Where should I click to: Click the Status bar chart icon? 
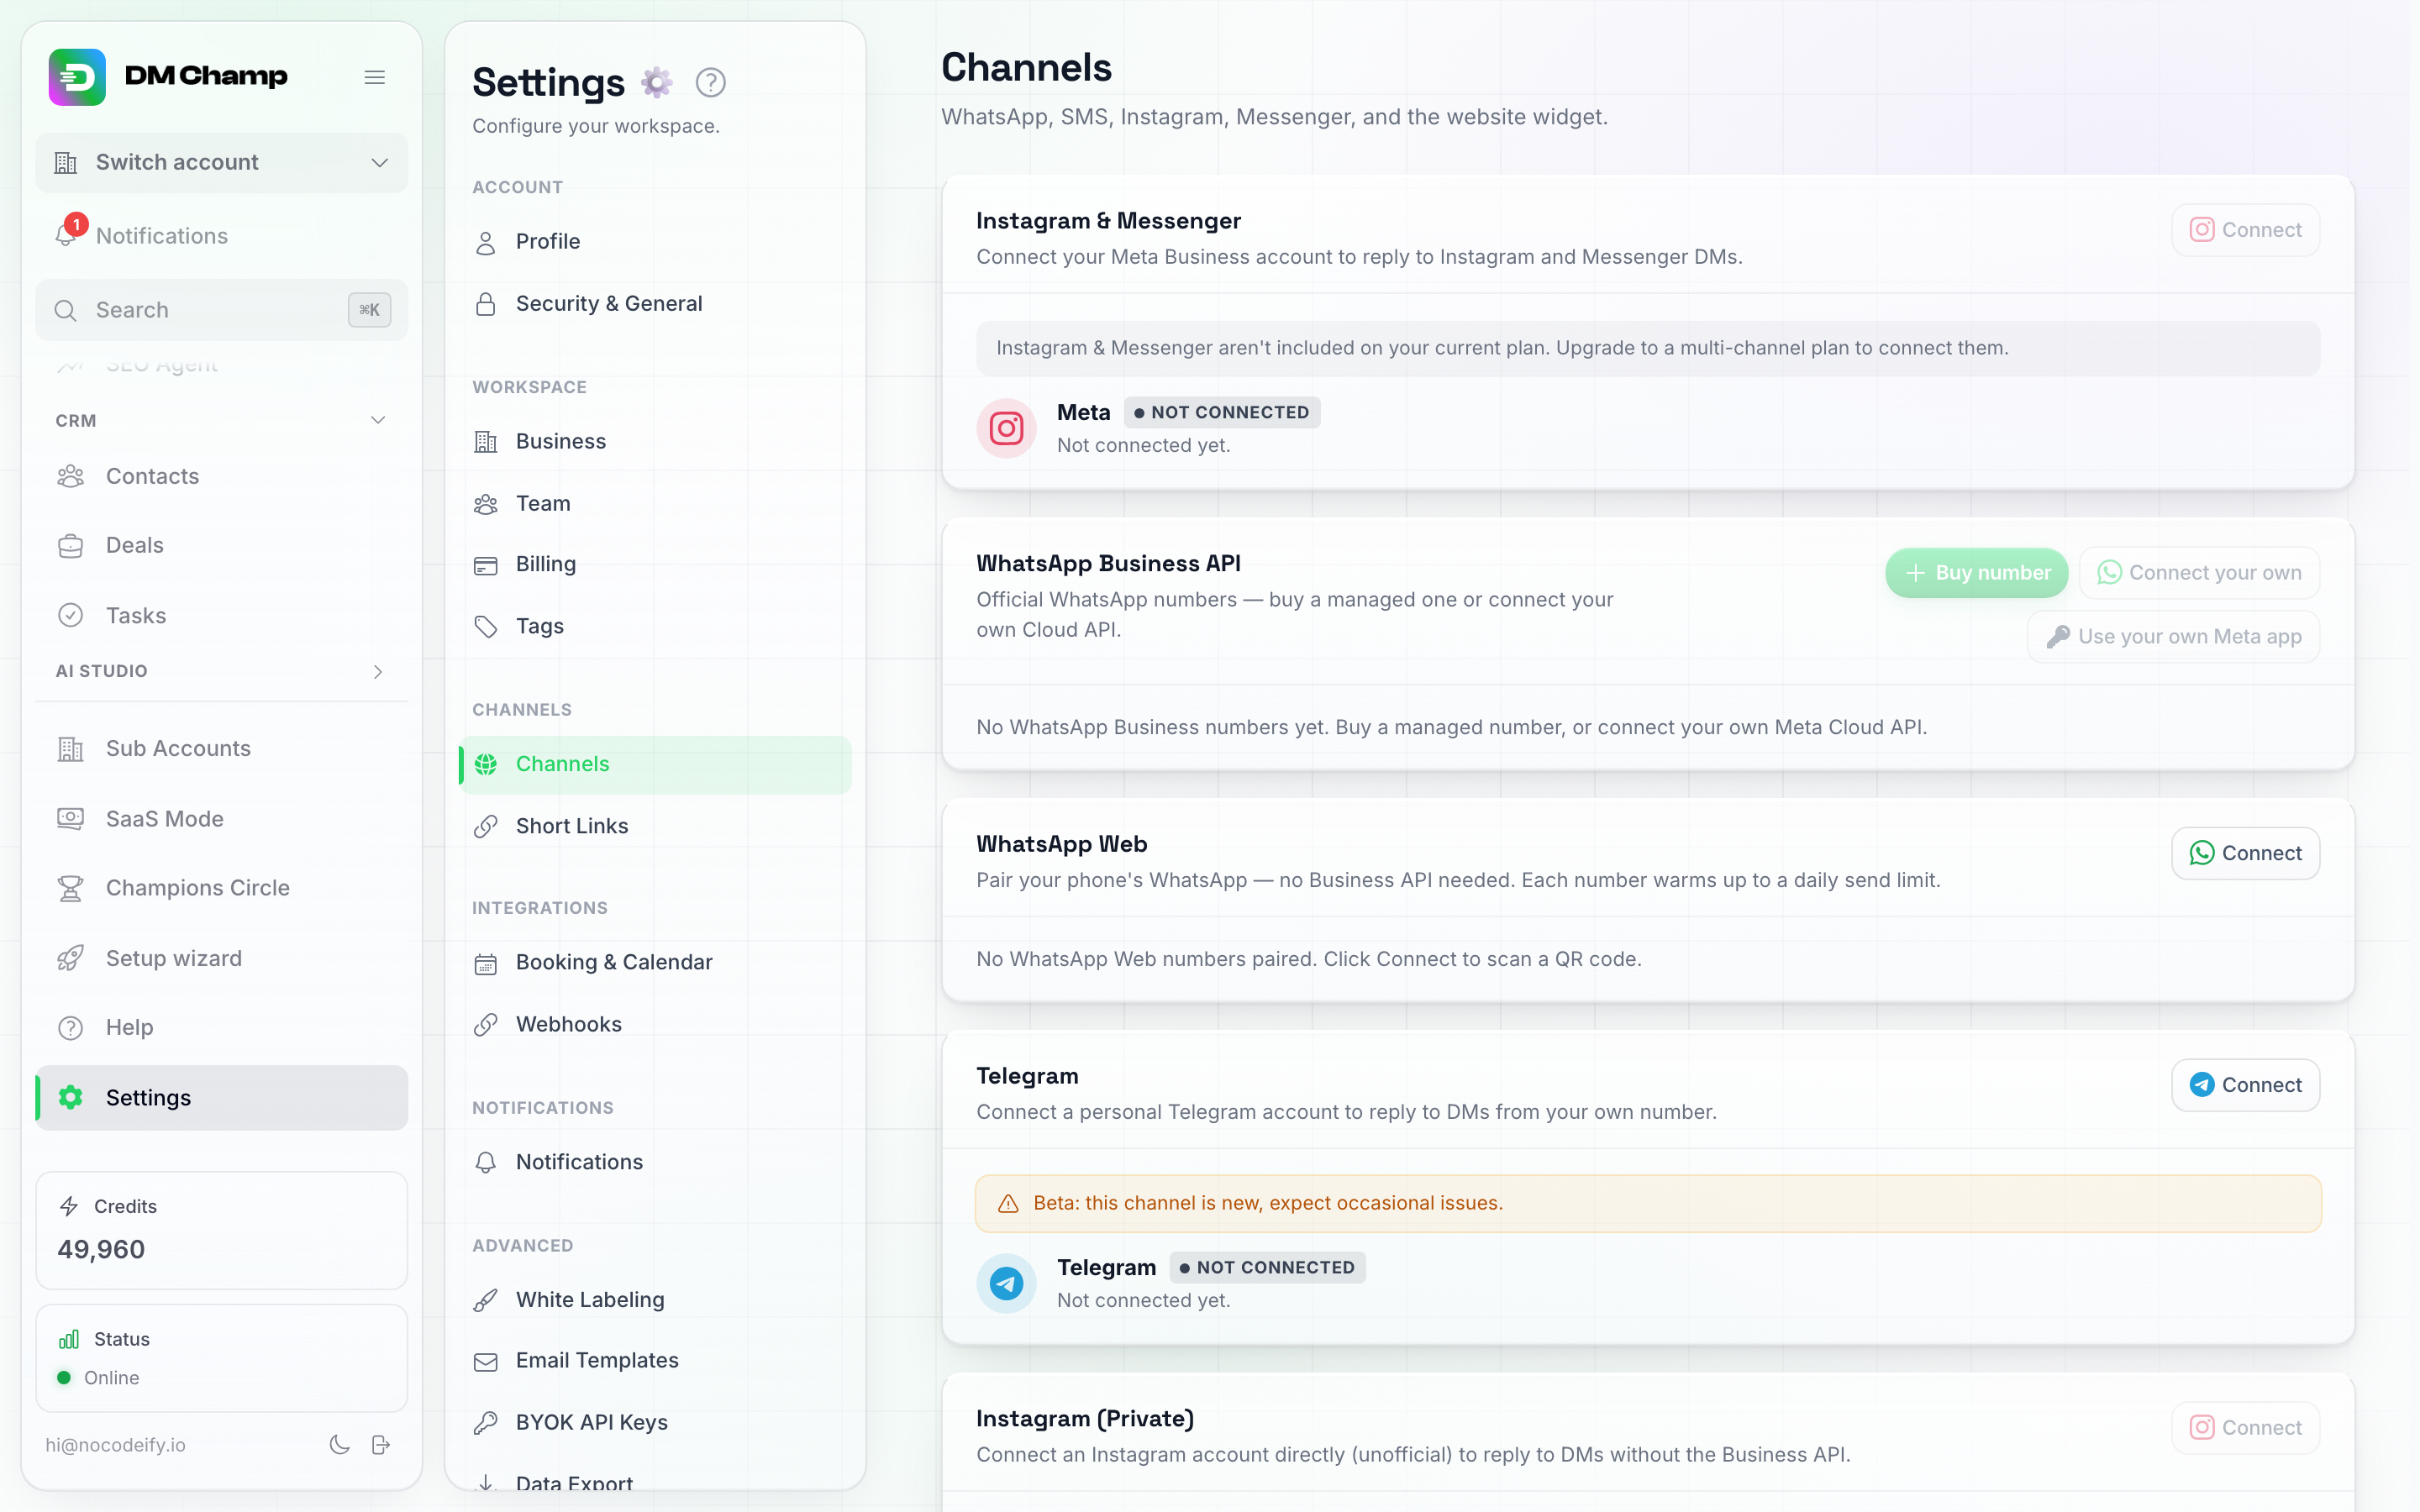point(69,1339)
